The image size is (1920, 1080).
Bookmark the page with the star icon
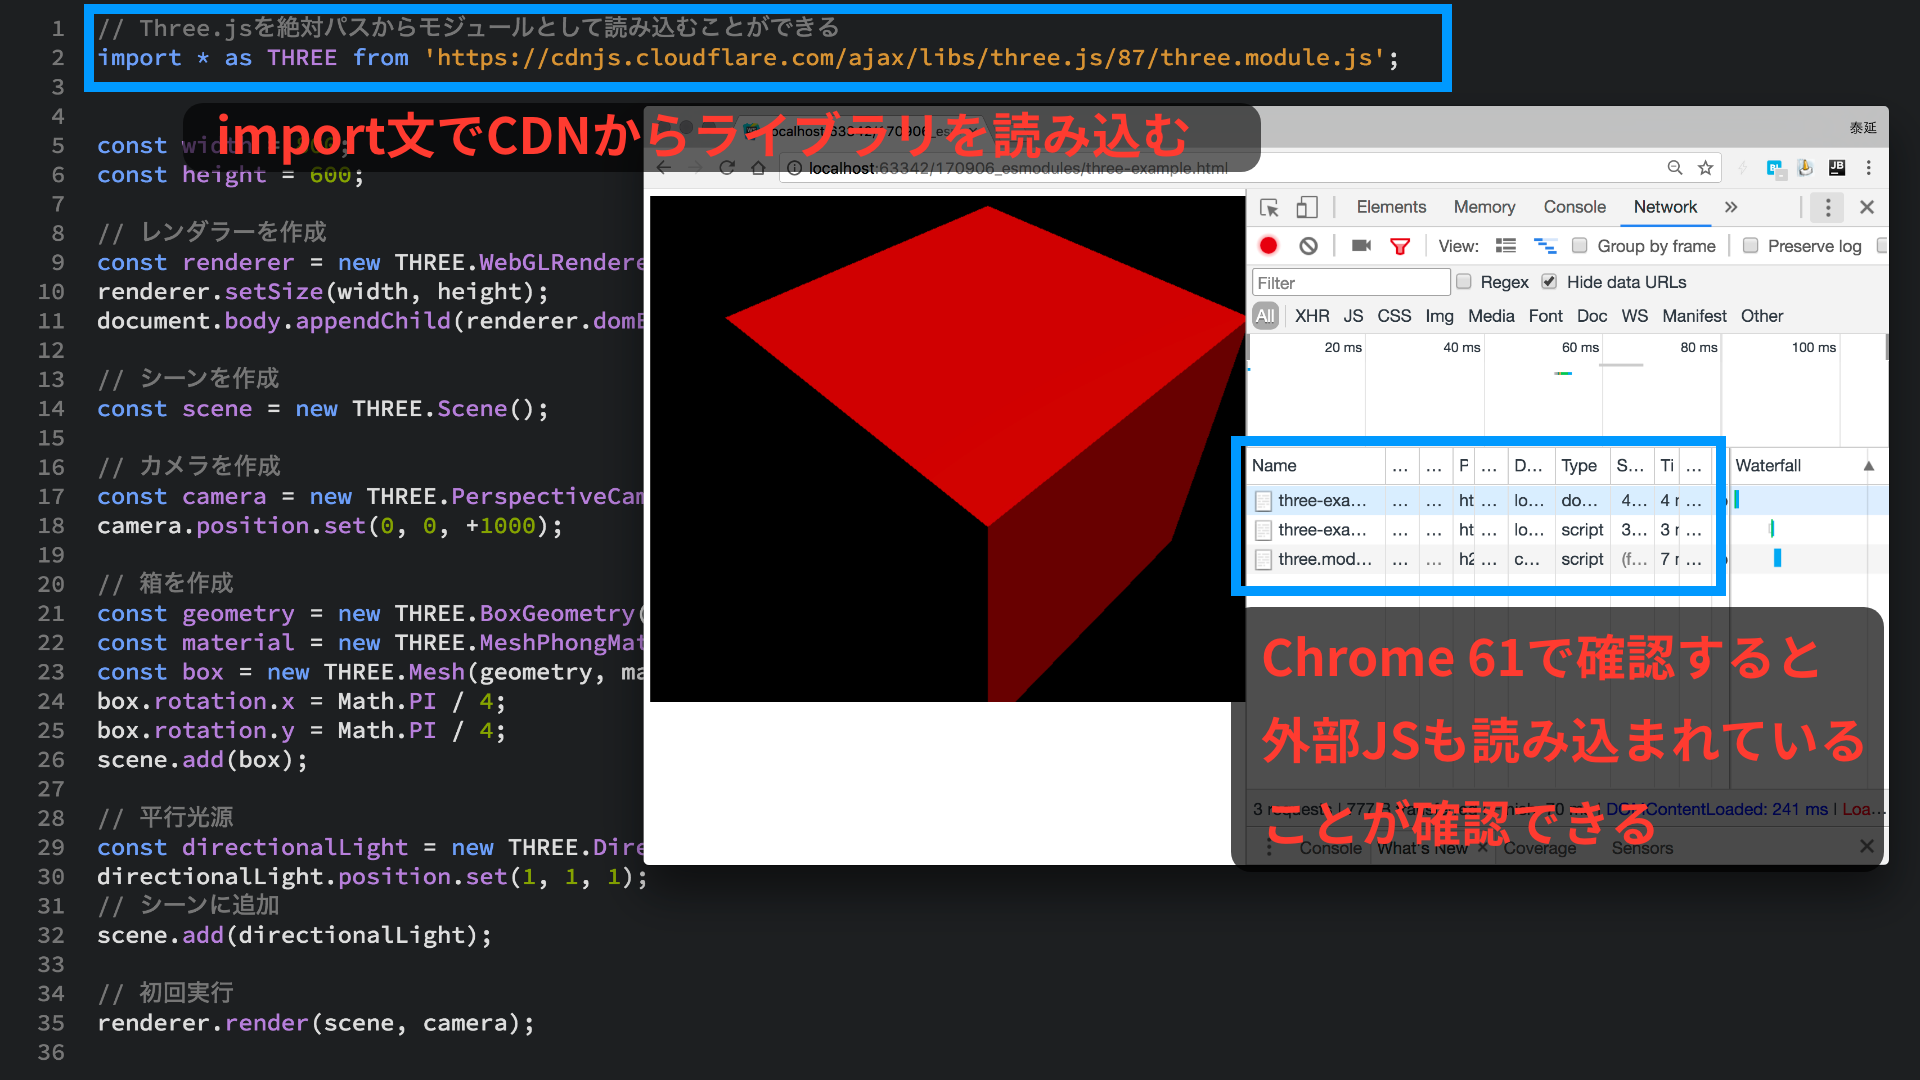click(x=1706, y=168)
